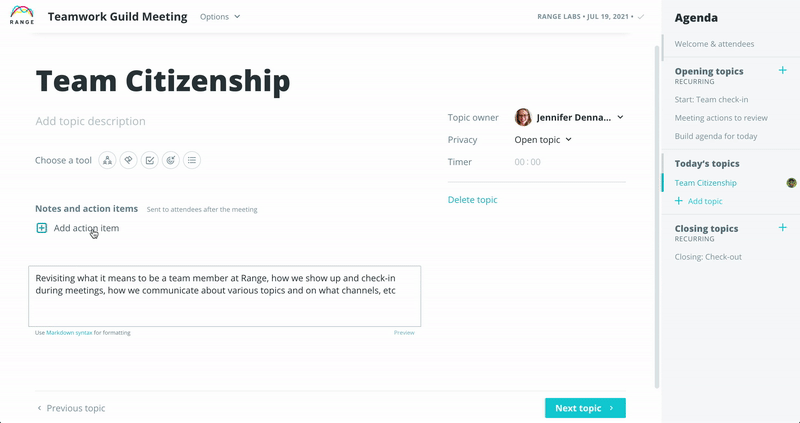
Task: Choose the checkbox task tool icon
Action: click(149, 160)
